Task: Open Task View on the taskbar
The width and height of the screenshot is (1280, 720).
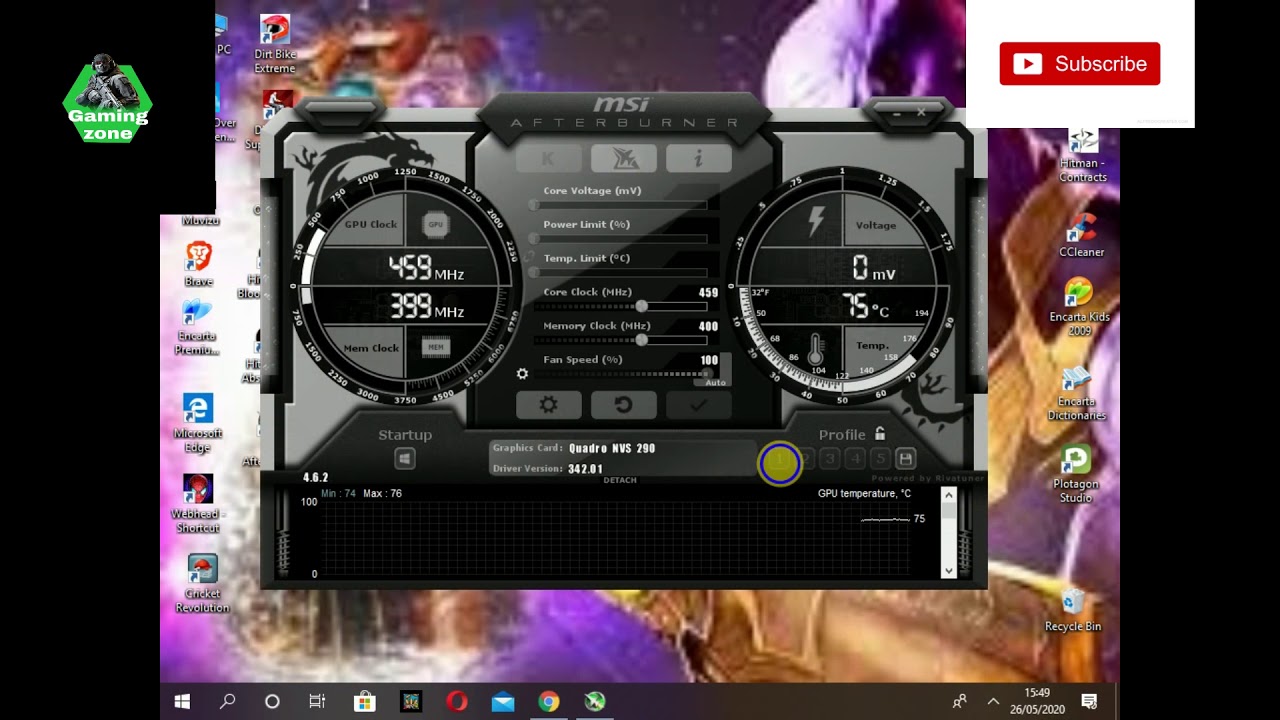Action: [x=317, y=701]
